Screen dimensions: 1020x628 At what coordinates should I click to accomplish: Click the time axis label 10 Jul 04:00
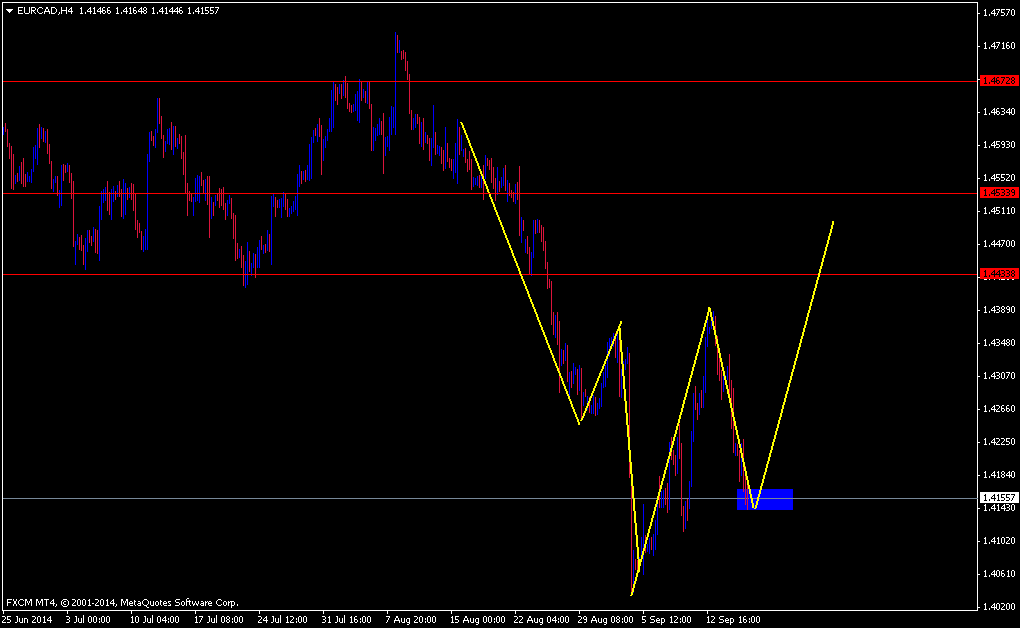click(155, 620)
